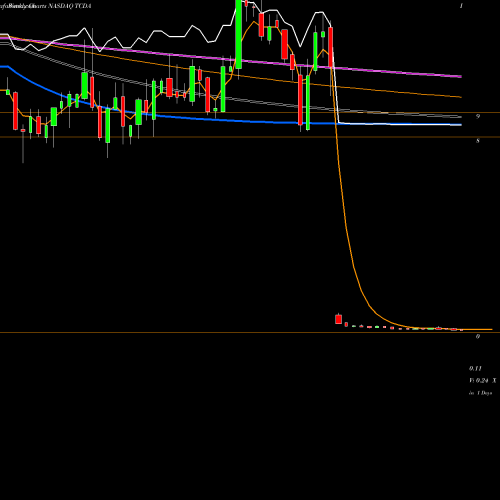The height and width of the screenshot is (500, 500).
Task: Click the tallest green candlestick
Action: click(x=238, y=34)
